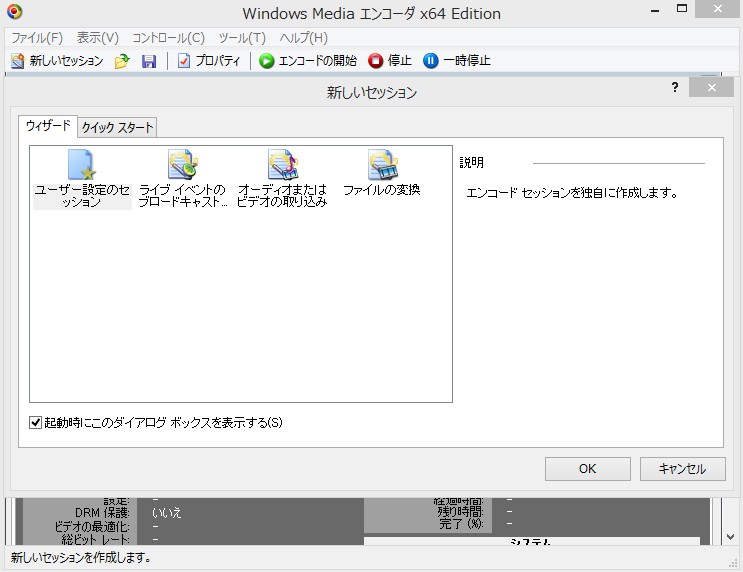
Task: Click the Windows Media Encoder app icon
Action: tap(14, 11)
